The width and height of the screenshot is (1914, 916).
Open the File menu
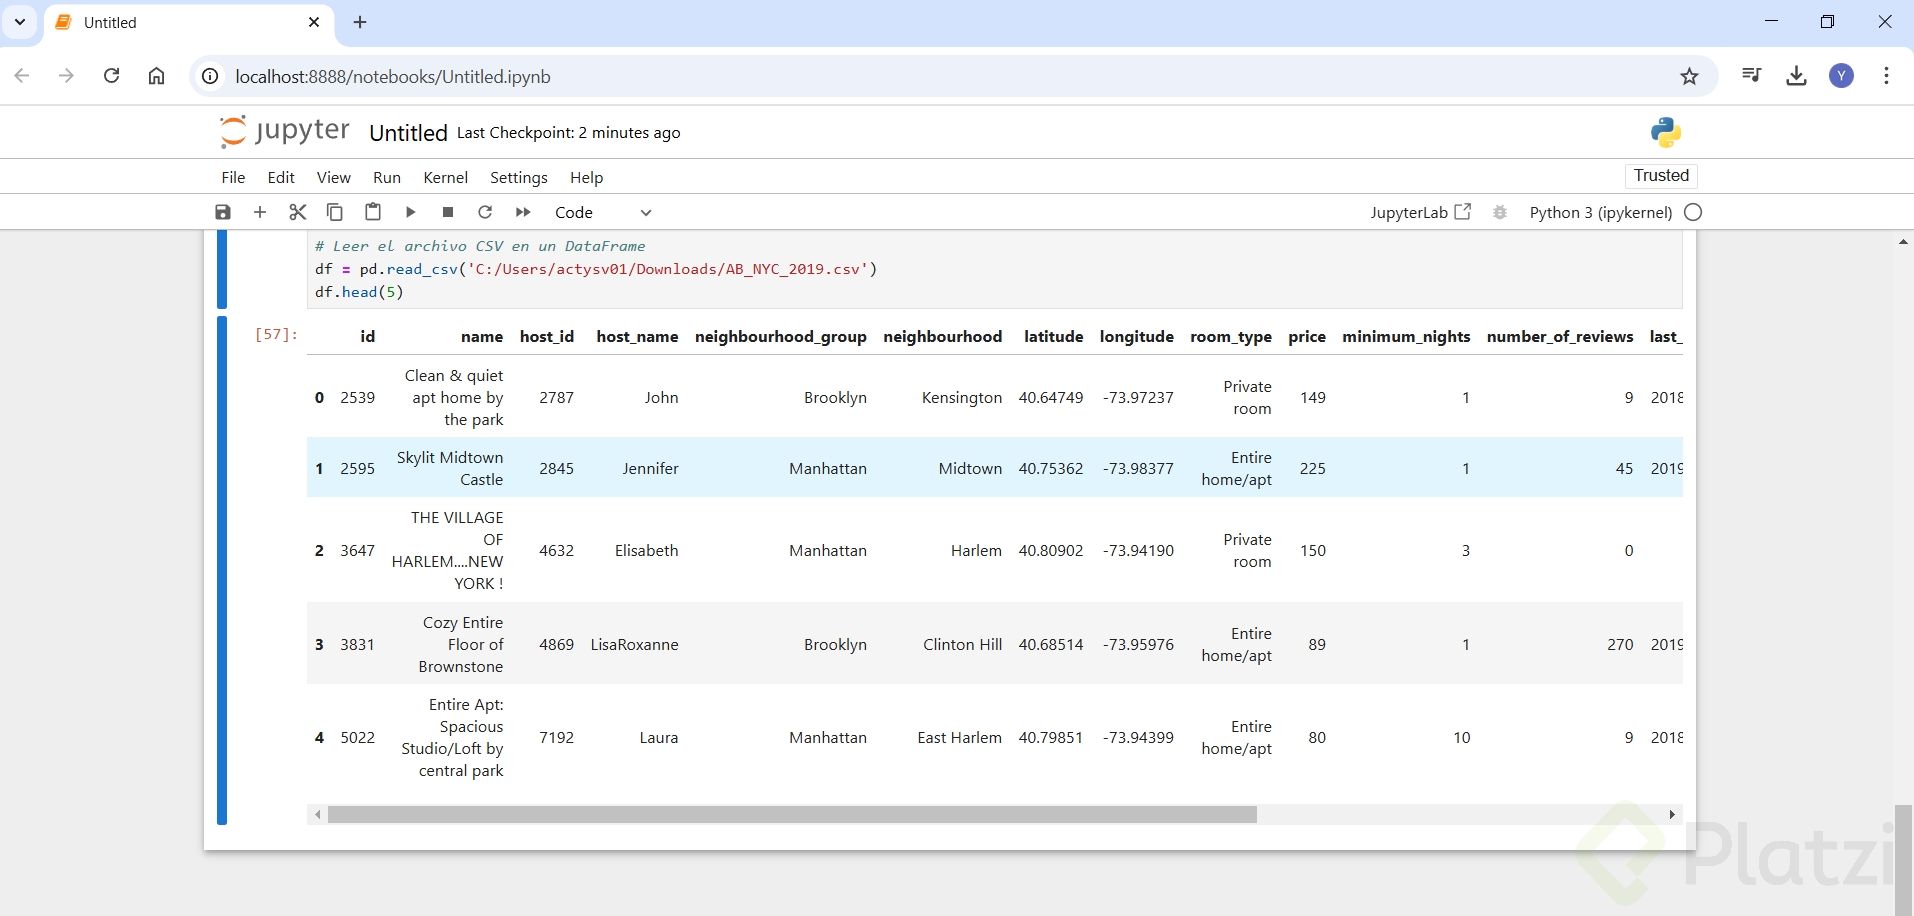233,177
